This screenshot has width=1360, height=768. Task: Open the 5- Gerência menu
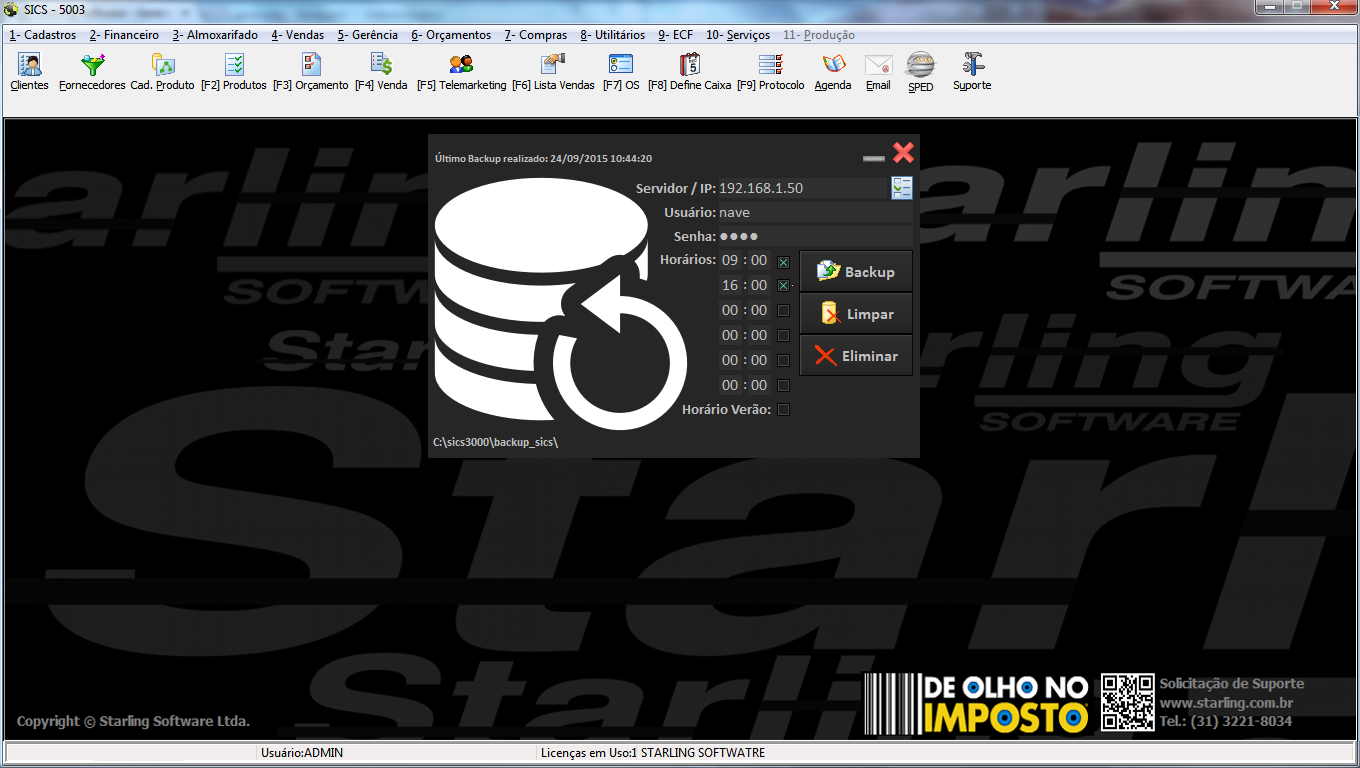[367, 35]
